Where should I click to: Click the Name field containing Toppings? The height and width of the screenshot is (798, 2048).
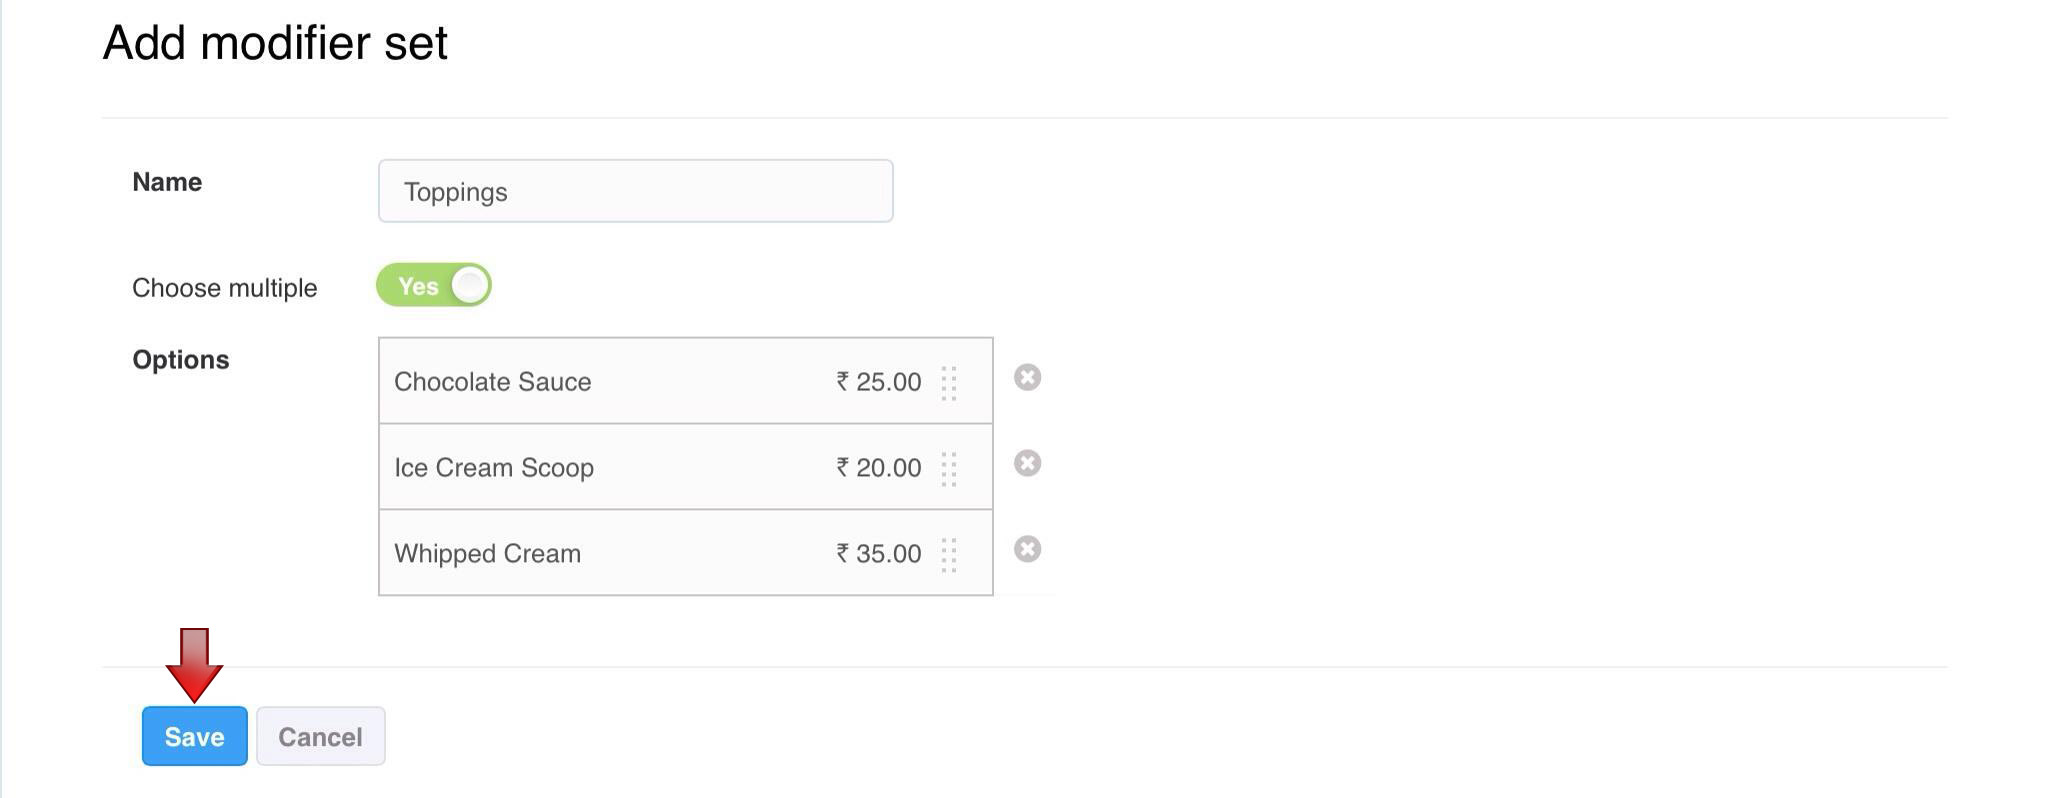(x=635, y=191)
